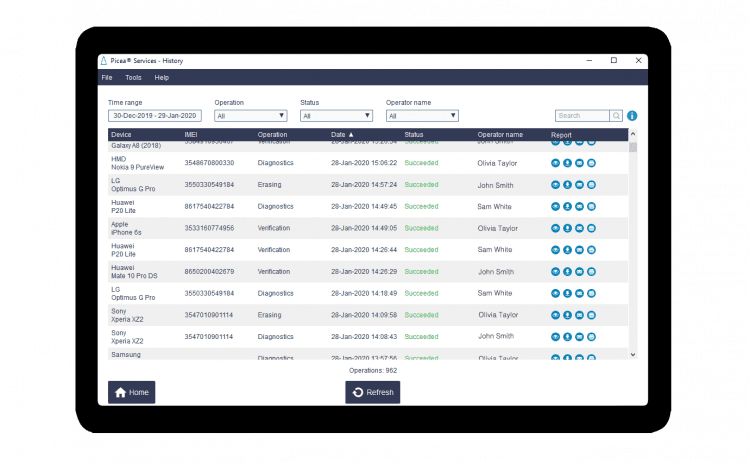
Task: View report for Mate 10 Pro DS row
Action: (555, 272)
